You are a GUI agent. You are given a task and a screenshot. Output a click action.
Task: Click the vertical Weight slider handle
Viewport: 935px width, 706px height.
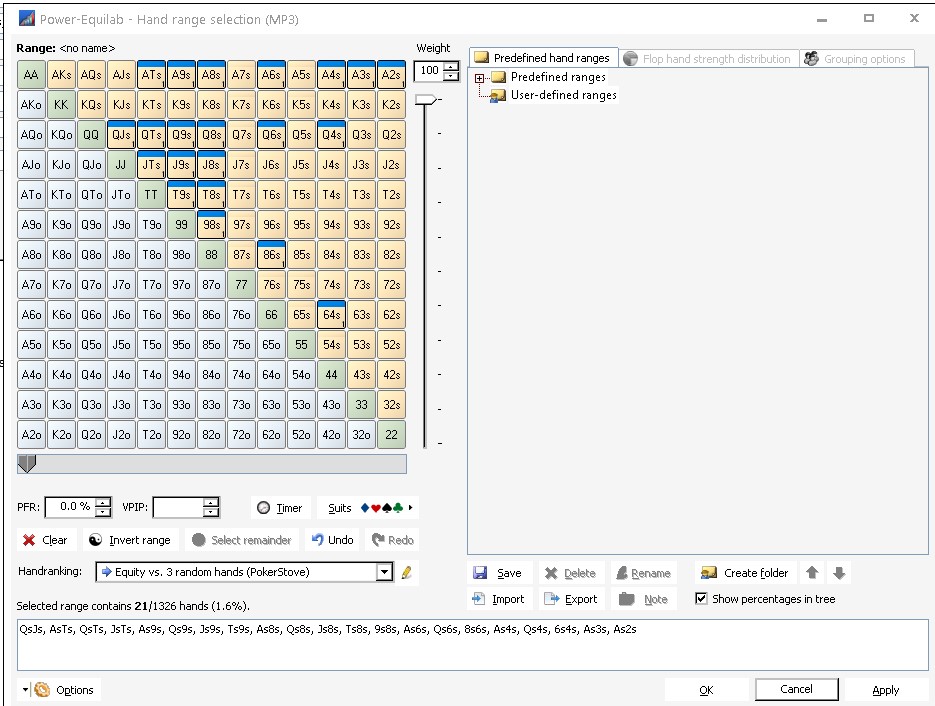(425, 99)
